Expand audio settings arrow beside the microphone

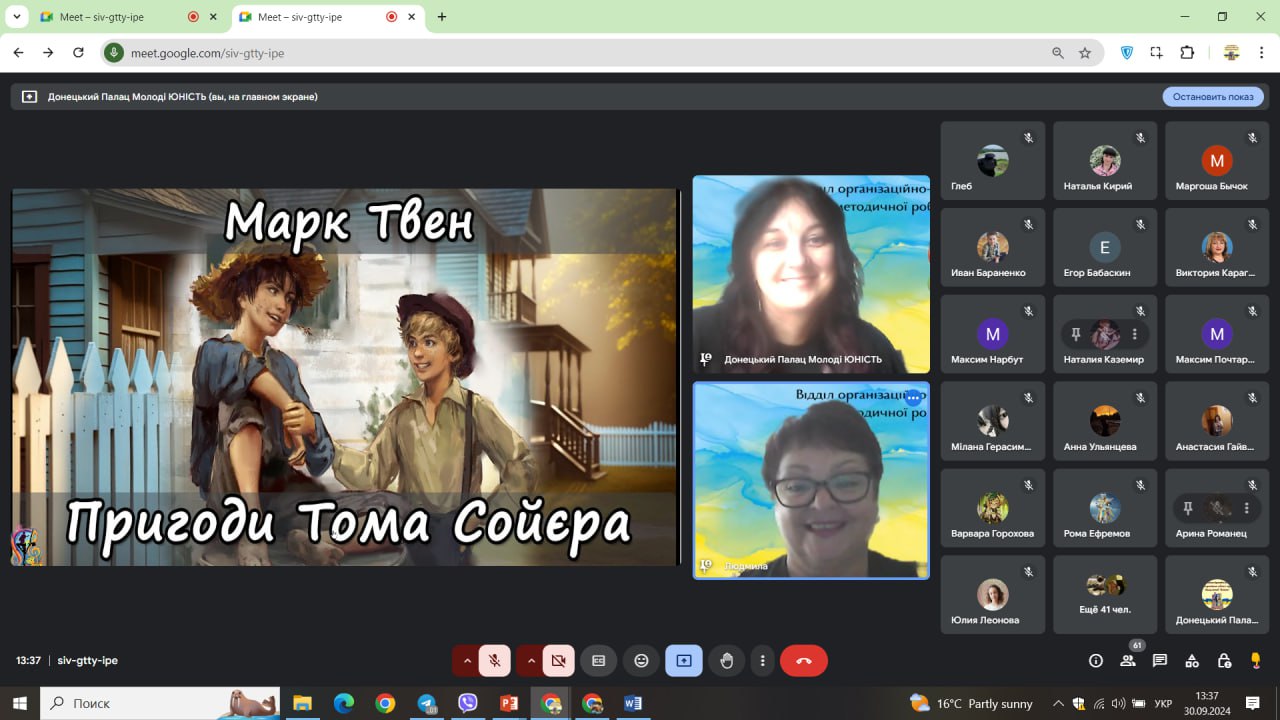click(466, 660)
